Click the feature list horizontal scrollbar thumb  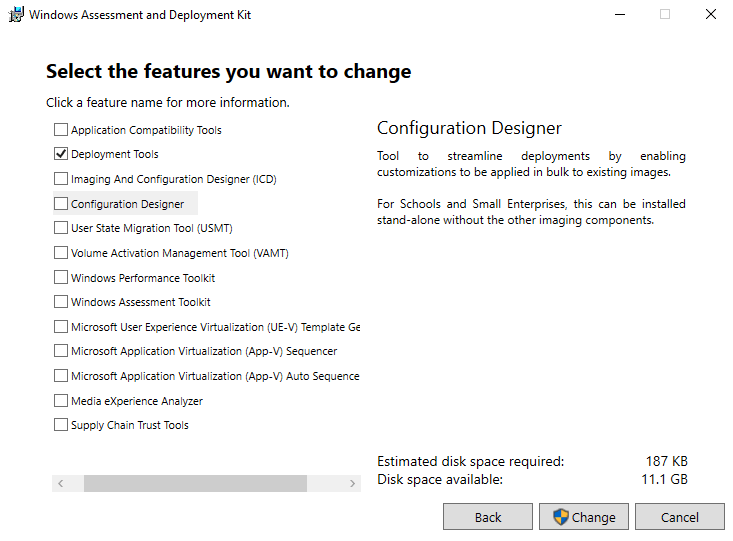(x=195, y=484)
